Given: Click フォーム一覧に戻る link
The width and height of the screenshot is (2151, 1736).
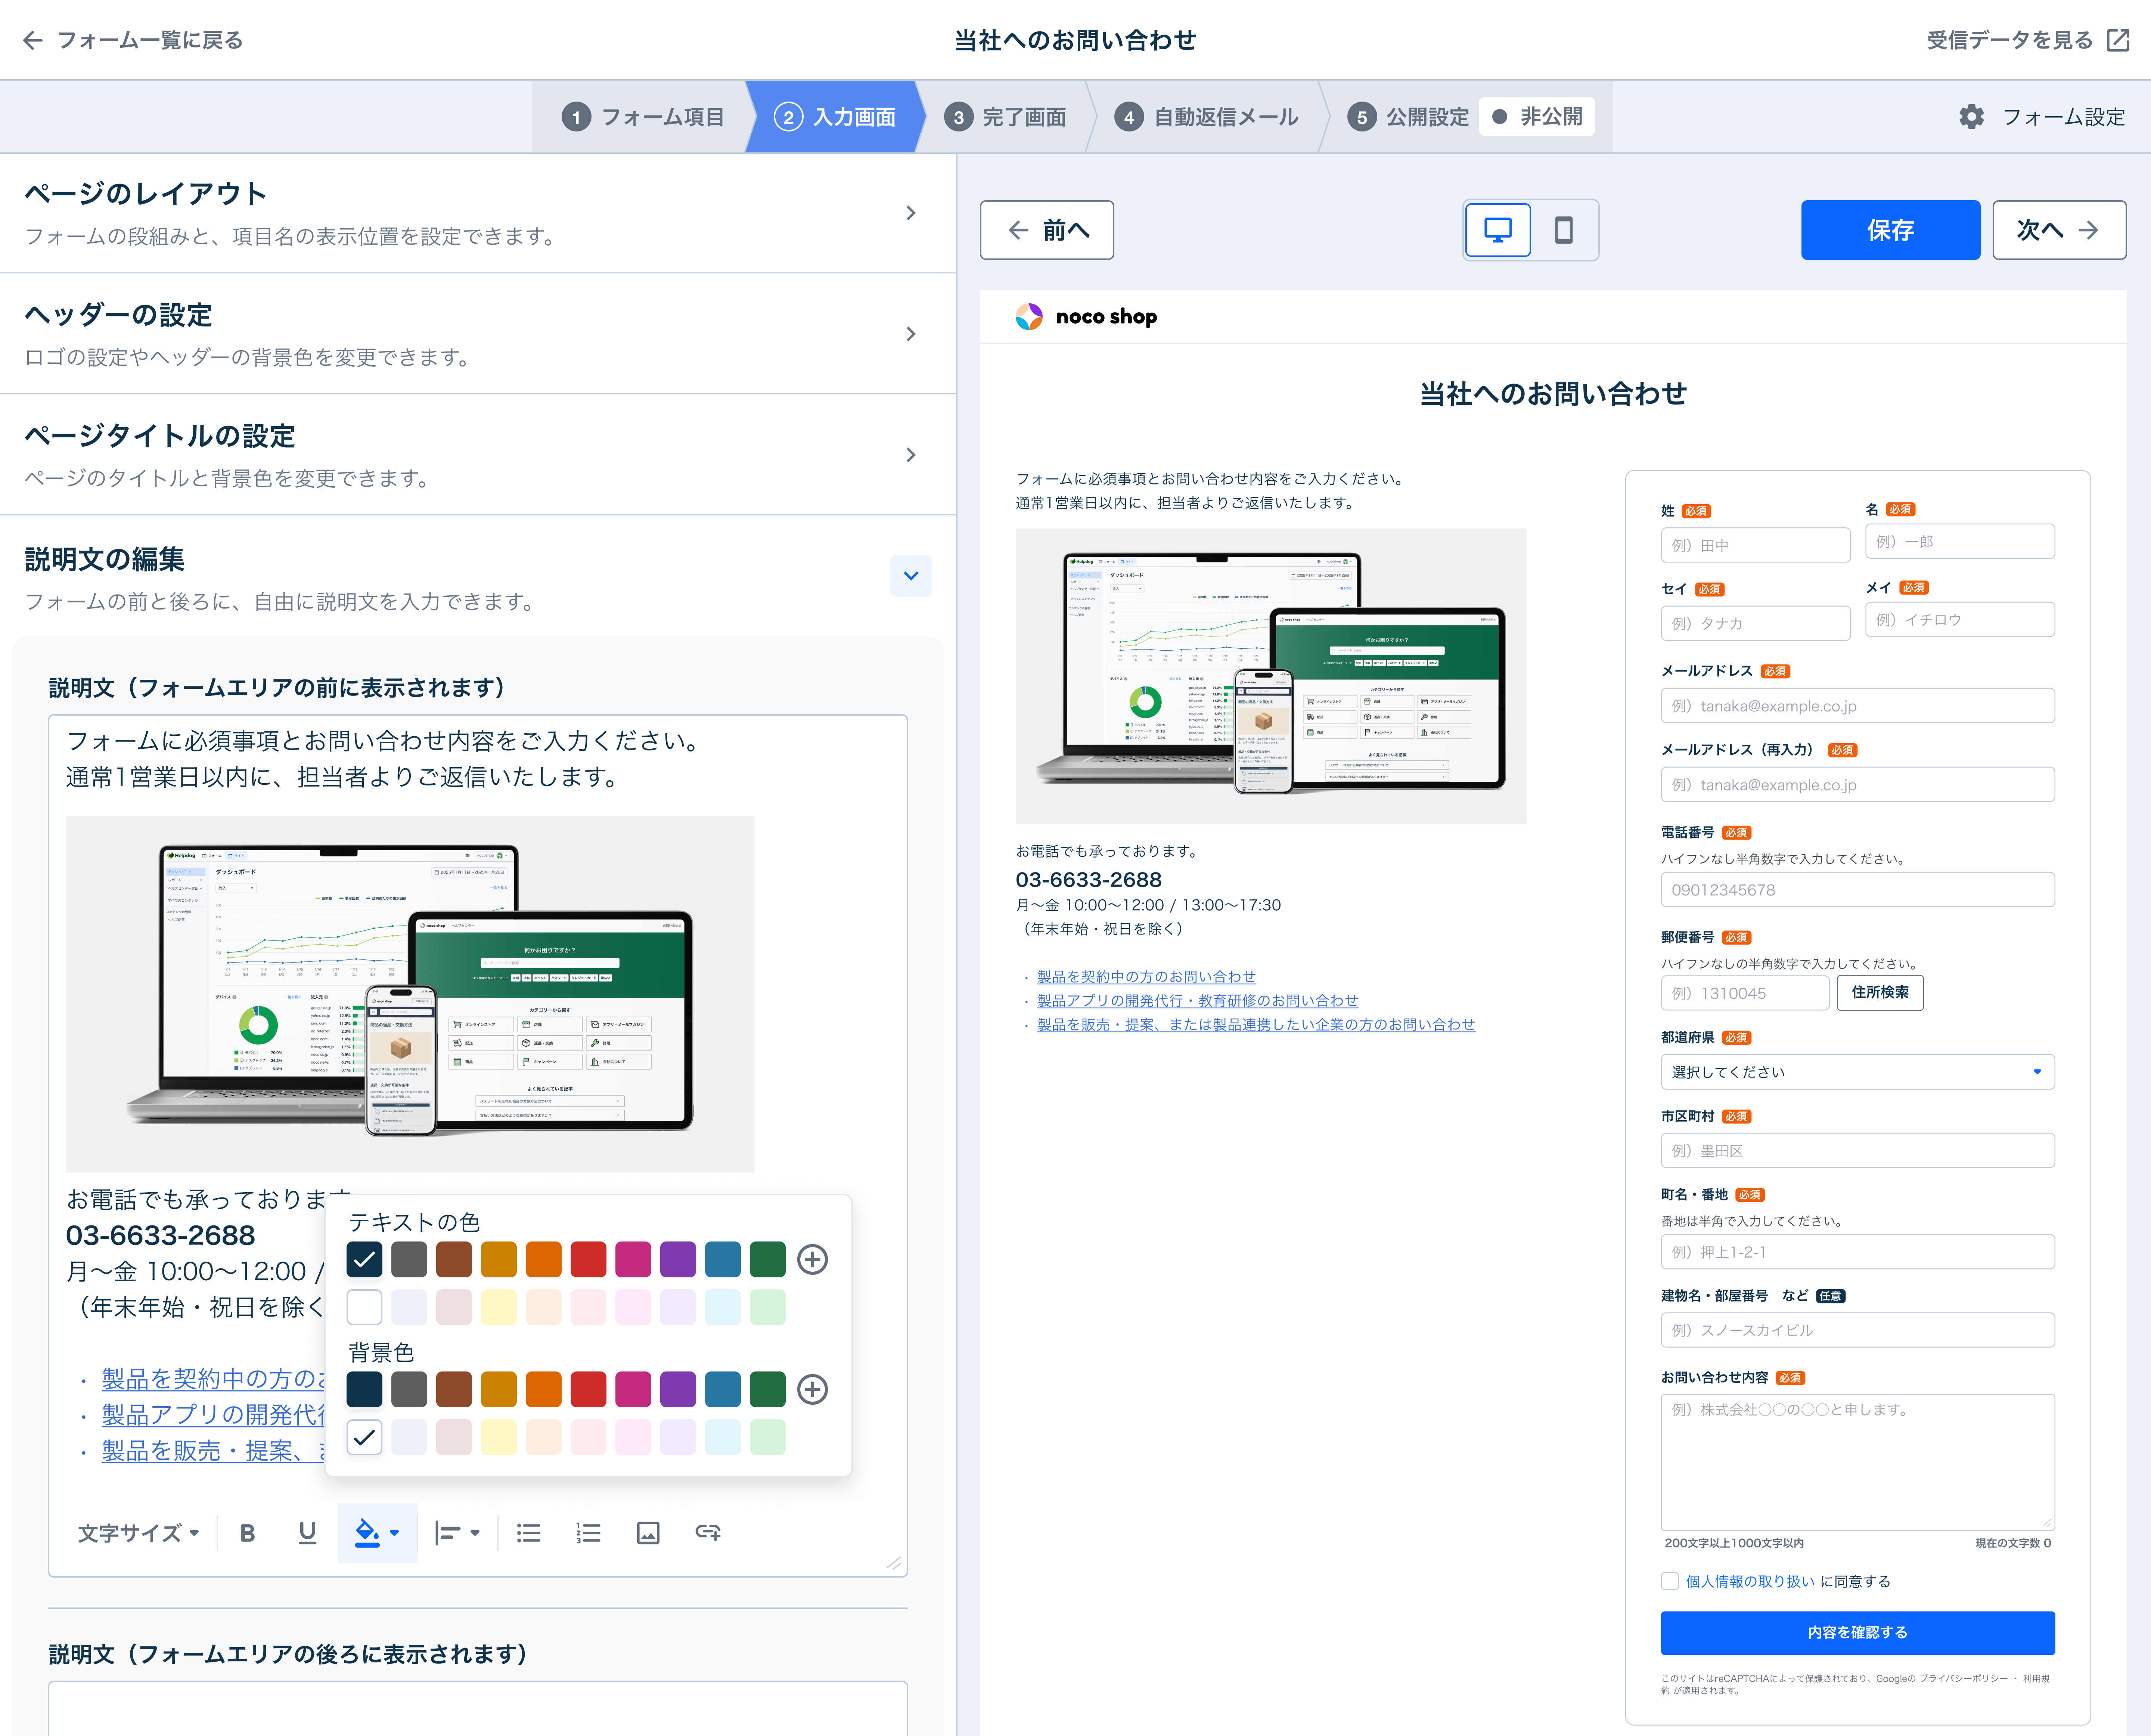Looking at the screenshot, I should pos(150,40).
